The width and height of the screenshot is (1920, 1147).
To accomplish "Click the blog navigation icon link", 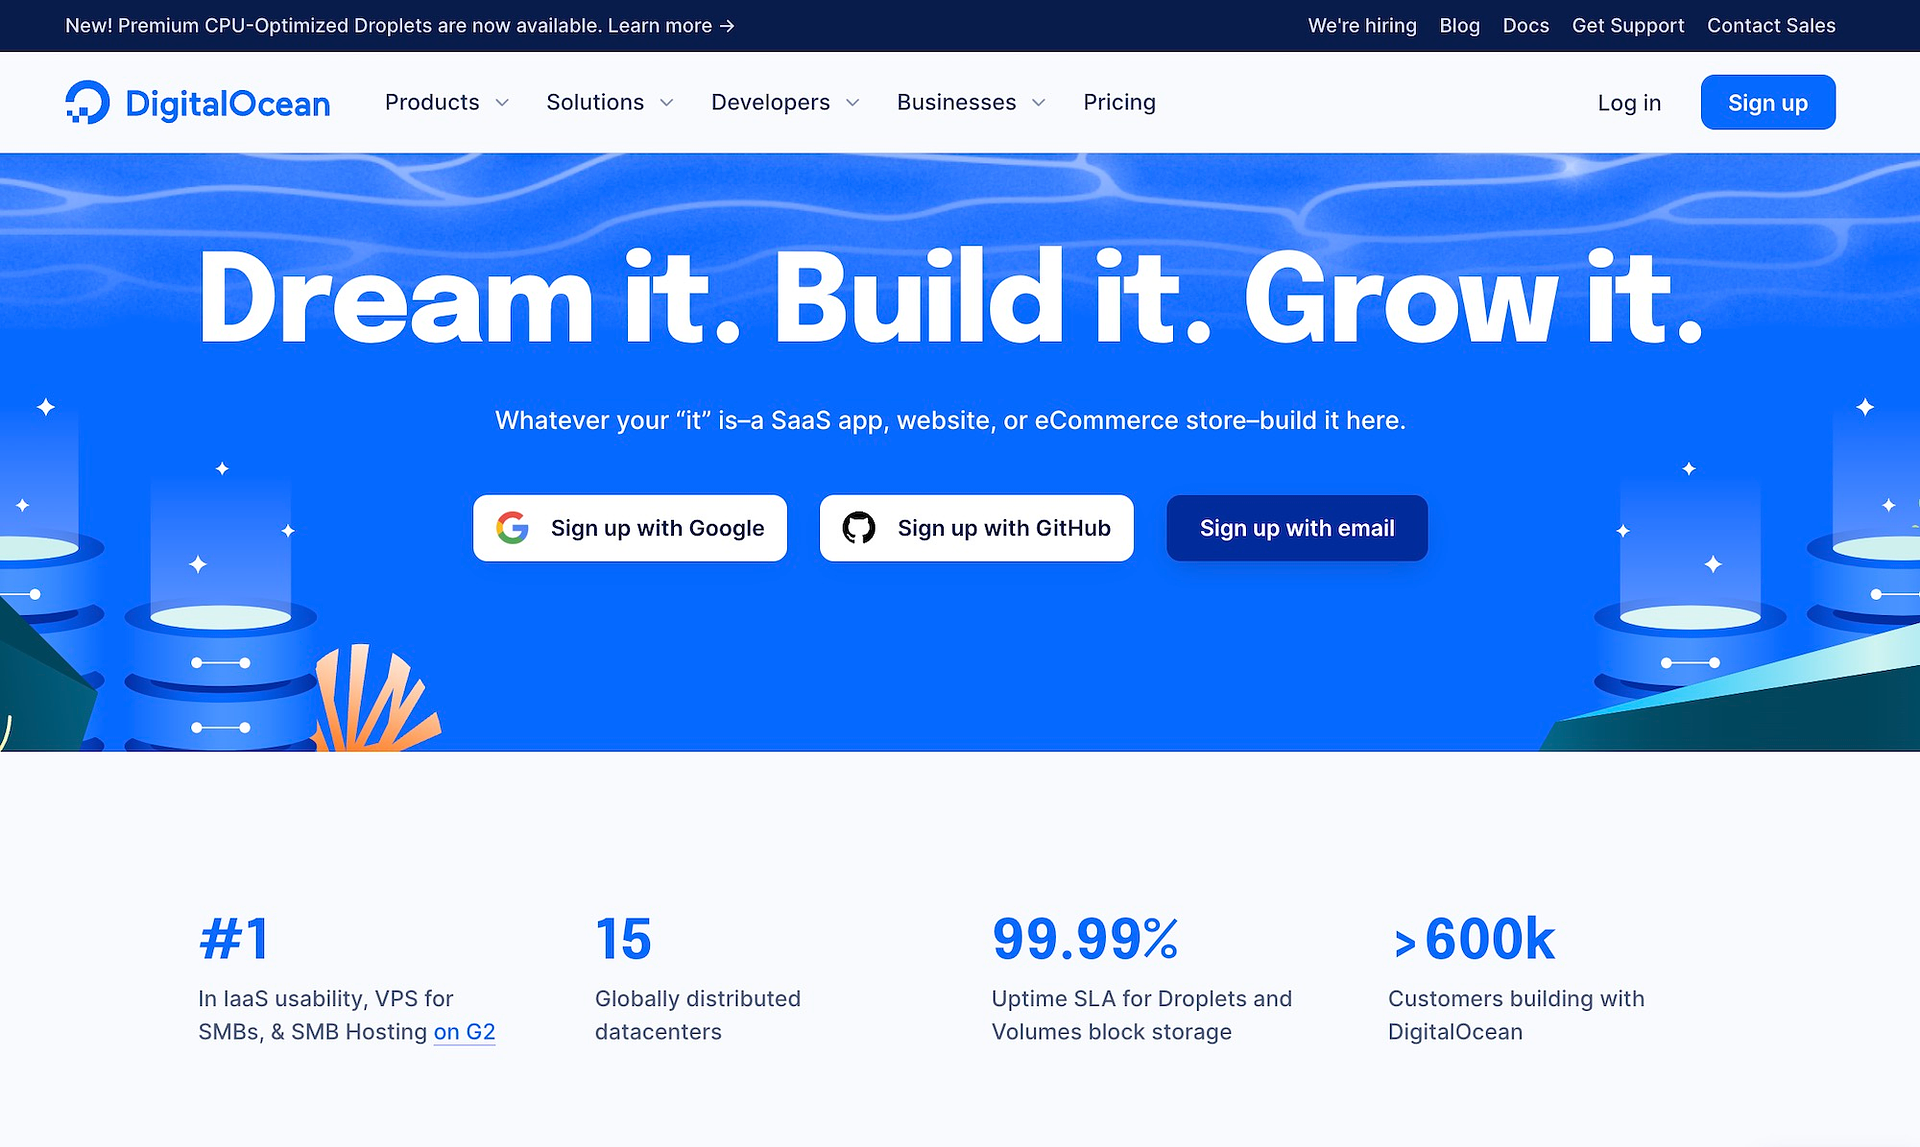I will click(x=1460, y=26).
